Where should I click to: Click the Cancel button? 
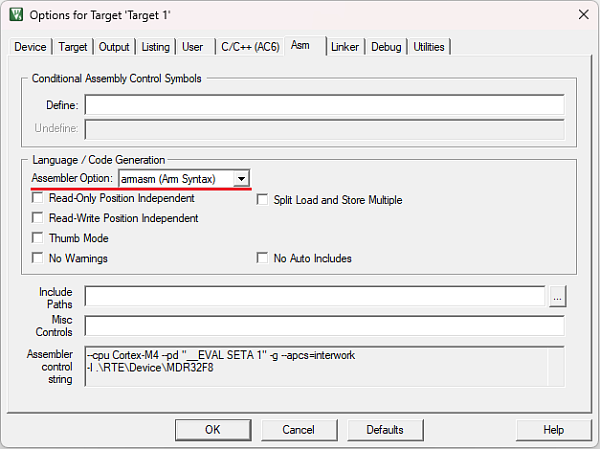click(x=298, y=430)
